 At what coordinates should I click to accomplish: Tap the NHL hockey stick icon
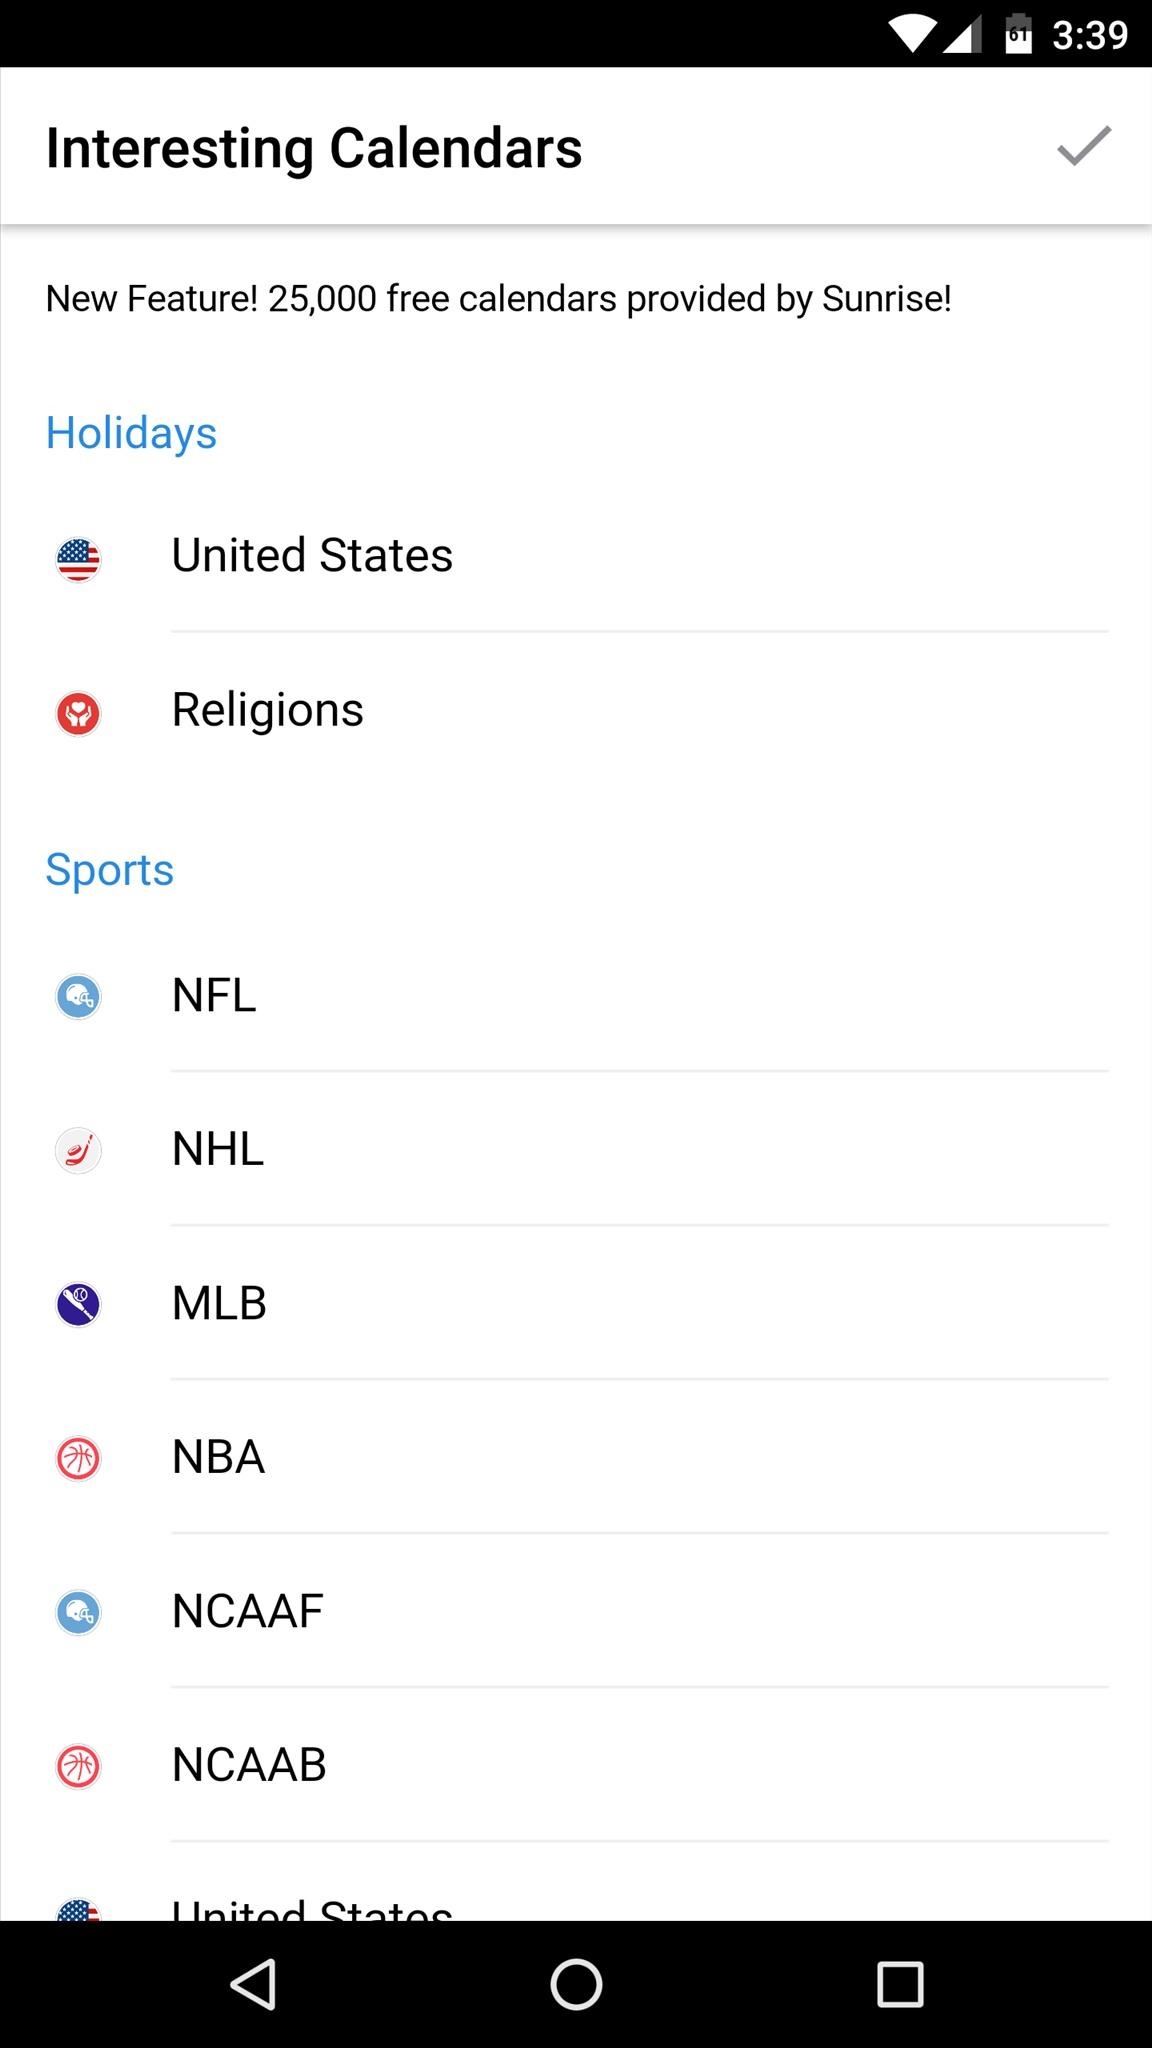tap(78, 1151)
